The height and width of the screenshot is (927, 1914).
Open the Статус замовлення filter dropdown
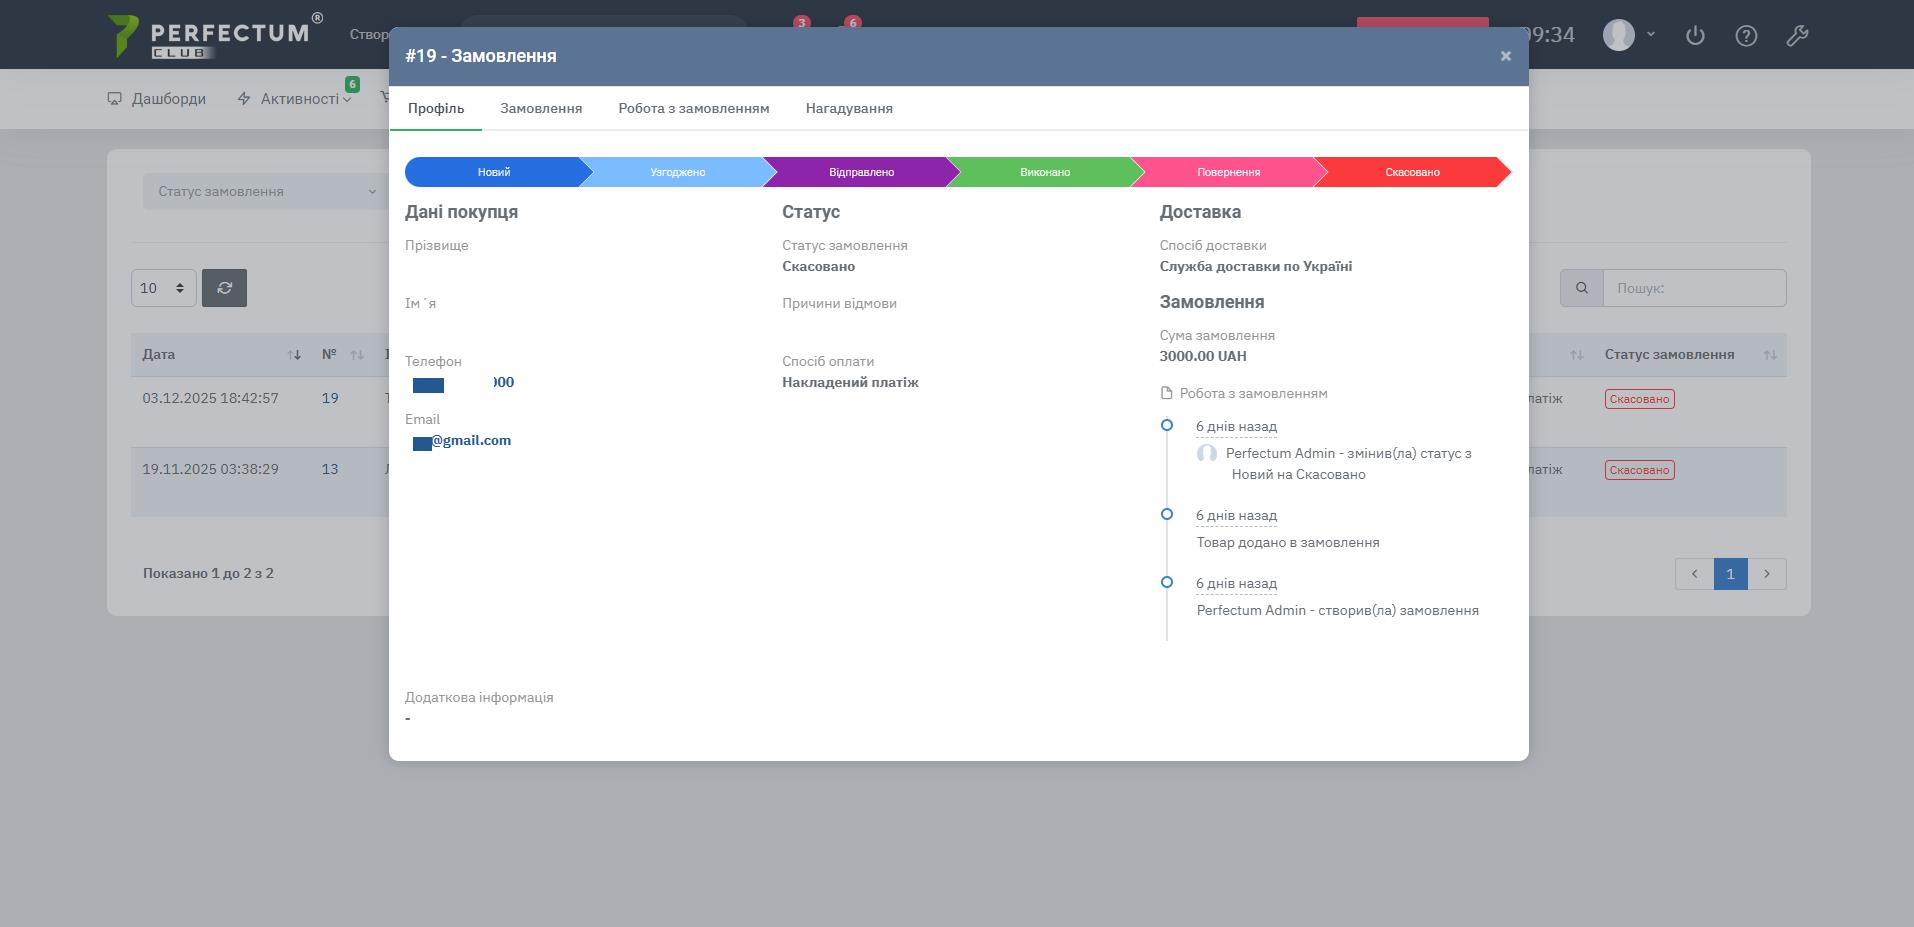pos(265,191)
